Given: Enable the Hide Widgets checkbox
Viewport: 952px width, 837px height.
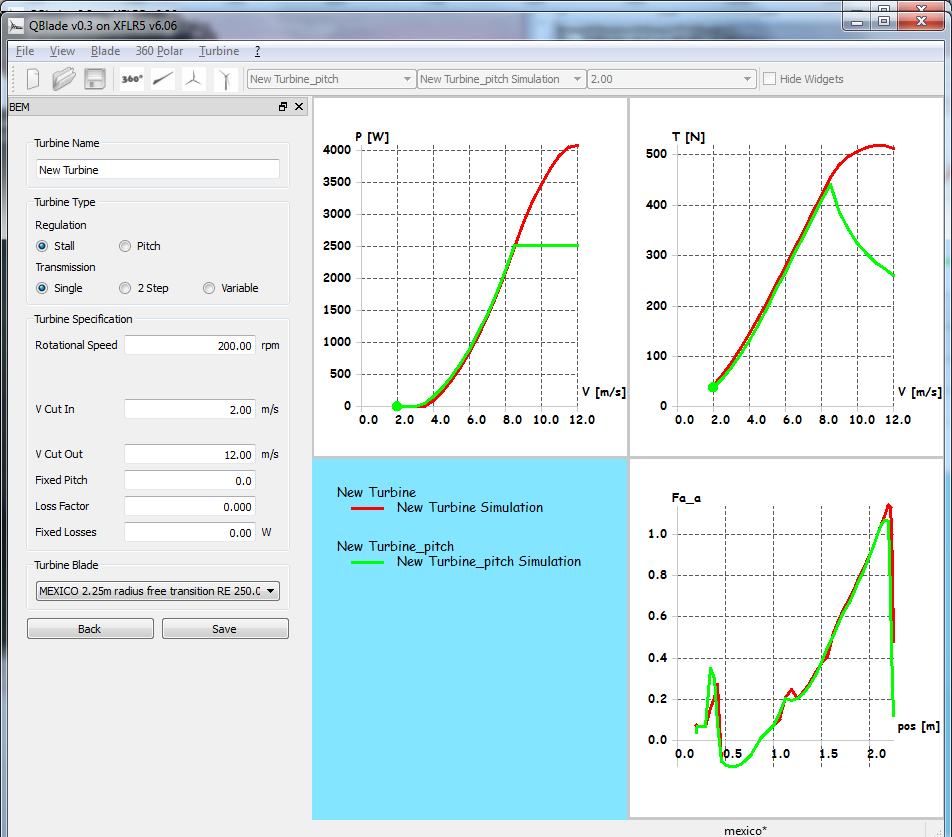Looking at the screenshot, I should 770,79.
